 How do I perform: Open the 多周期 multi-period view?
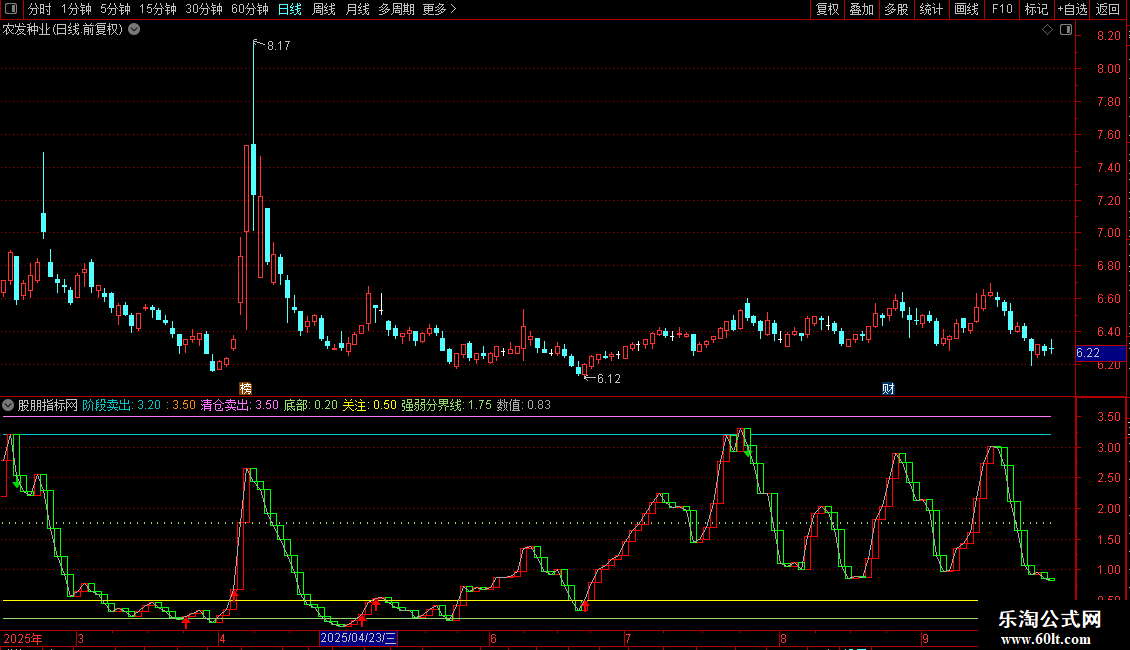[x=396, y=9]
